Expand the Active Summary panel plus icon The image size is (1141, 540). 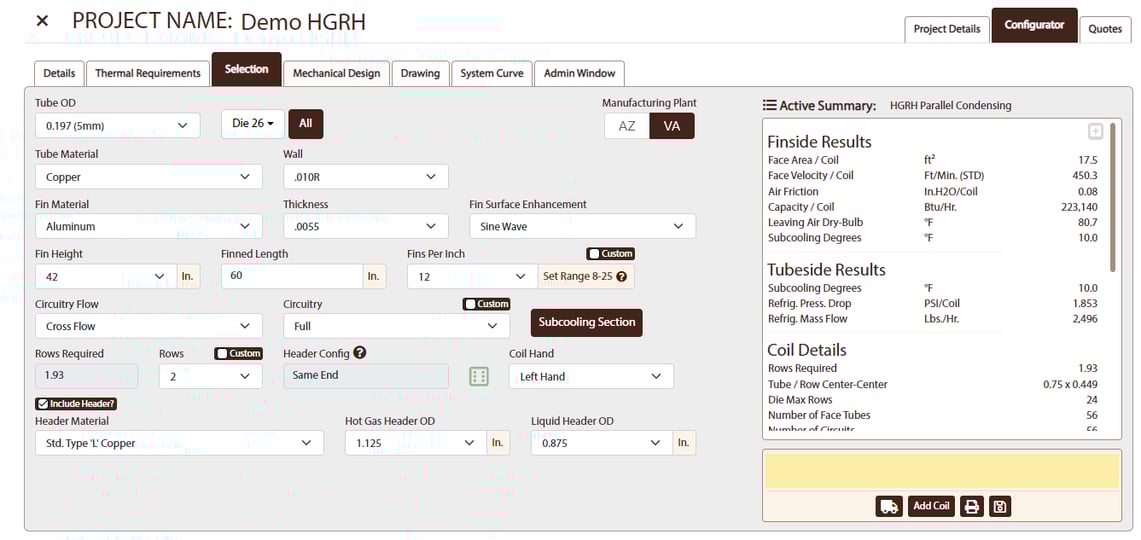coord(1095,132)
